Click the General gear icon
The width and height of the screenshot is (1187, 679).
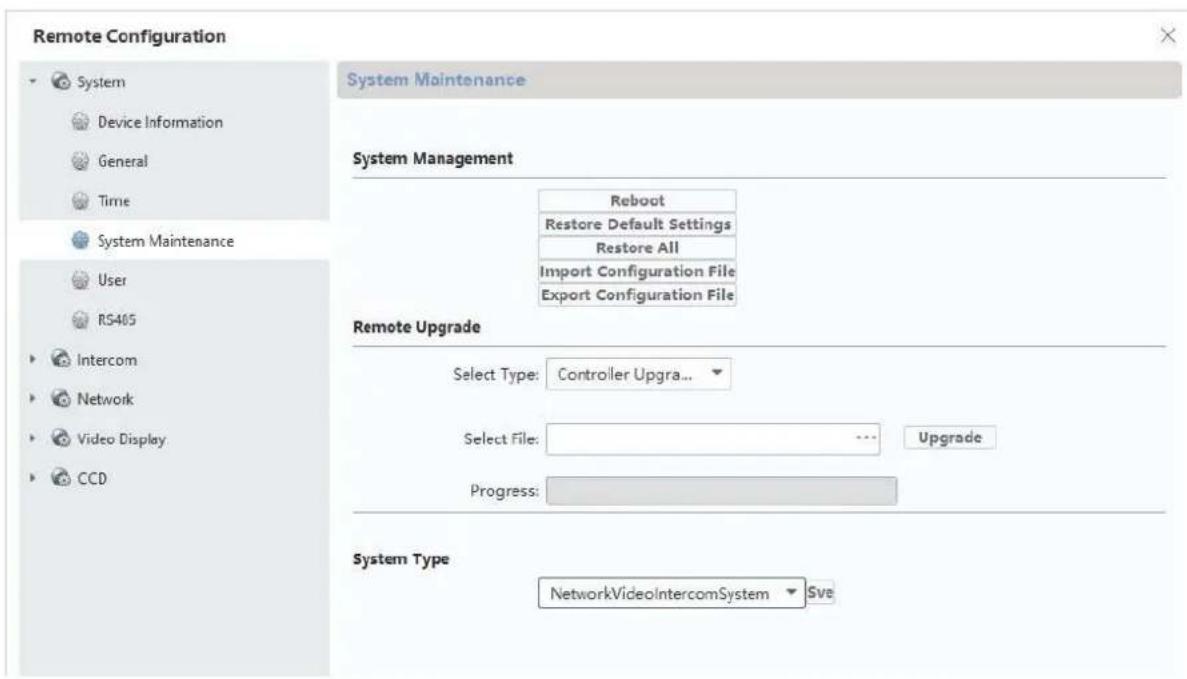(x=80, y=160)
